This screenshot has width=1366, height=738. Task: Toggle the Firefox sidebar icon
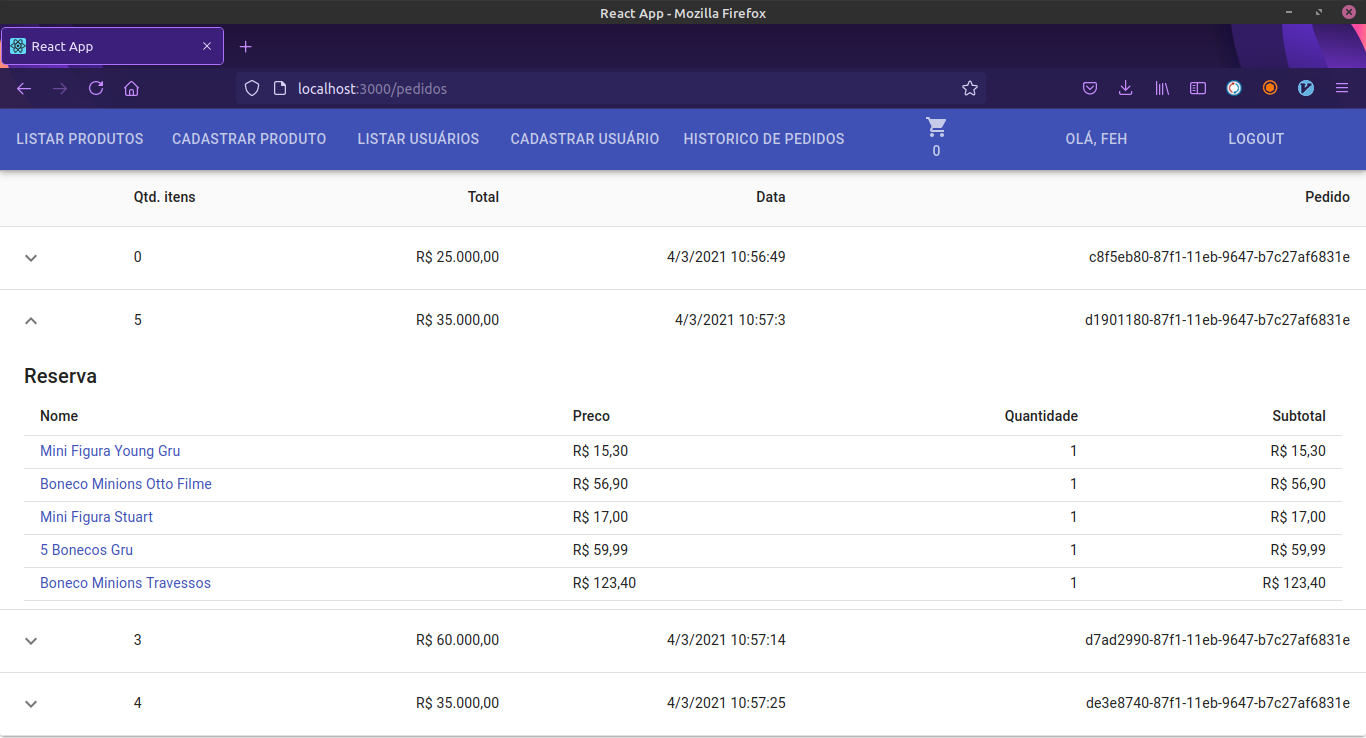pos(1198,88)
